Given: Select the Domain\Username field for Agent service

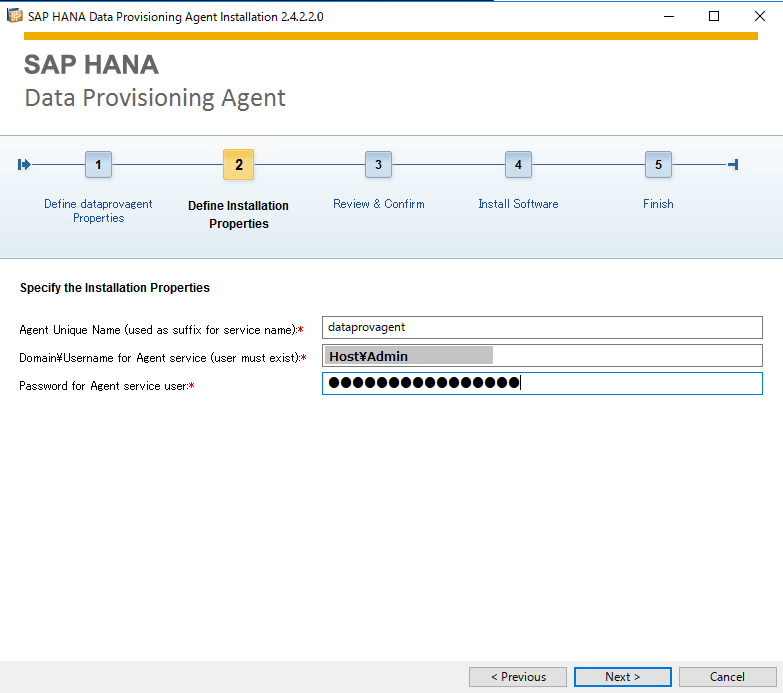Looking at the screenshot, I should [x=542, y=355].
